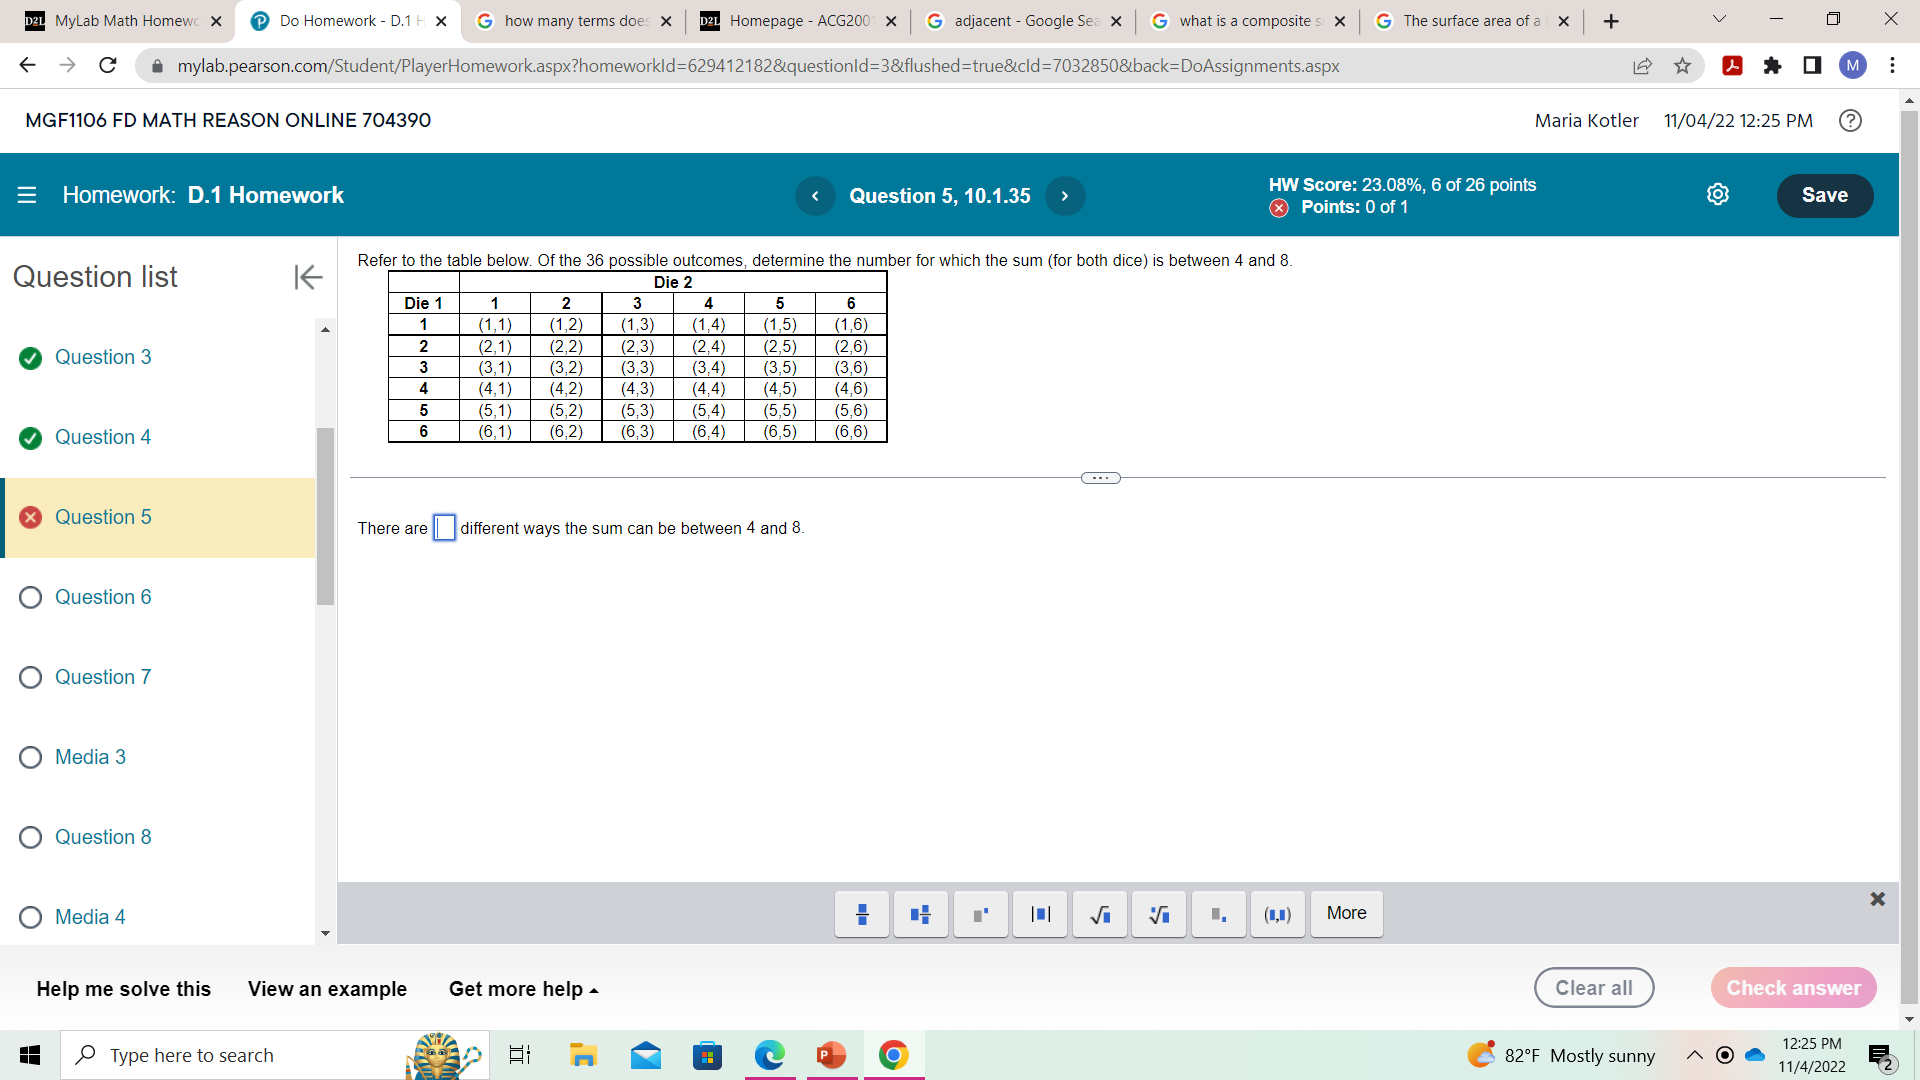
Task: Insert nth root template
Action: pyautogui.click(x=1159, y=914)
